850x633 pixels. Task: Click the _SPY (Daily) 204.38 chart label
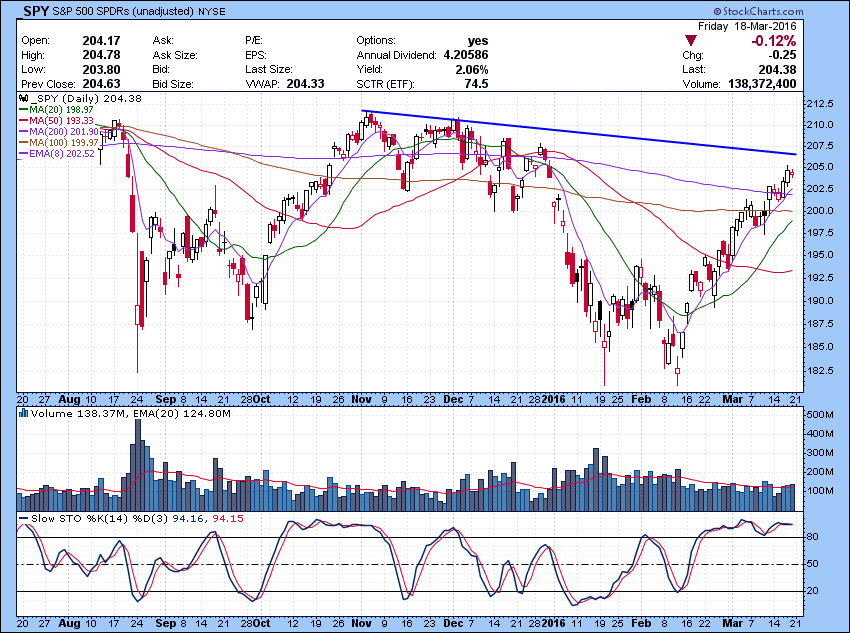[x=86, y=99]
